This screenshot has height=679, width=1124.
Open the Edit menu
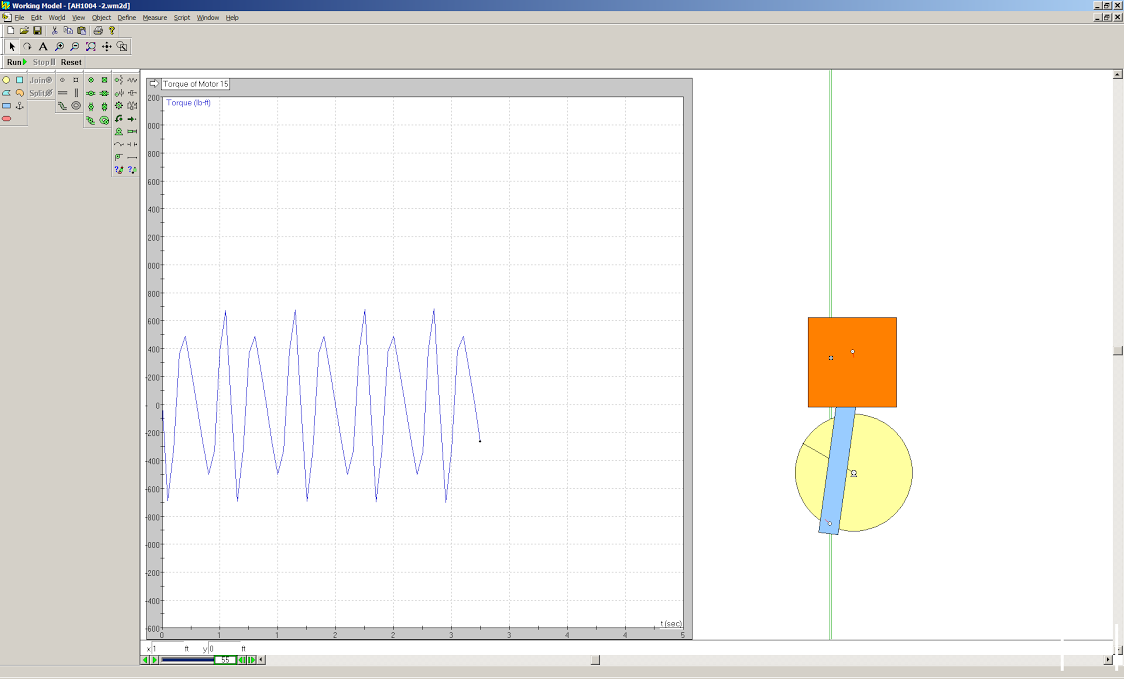36,18
